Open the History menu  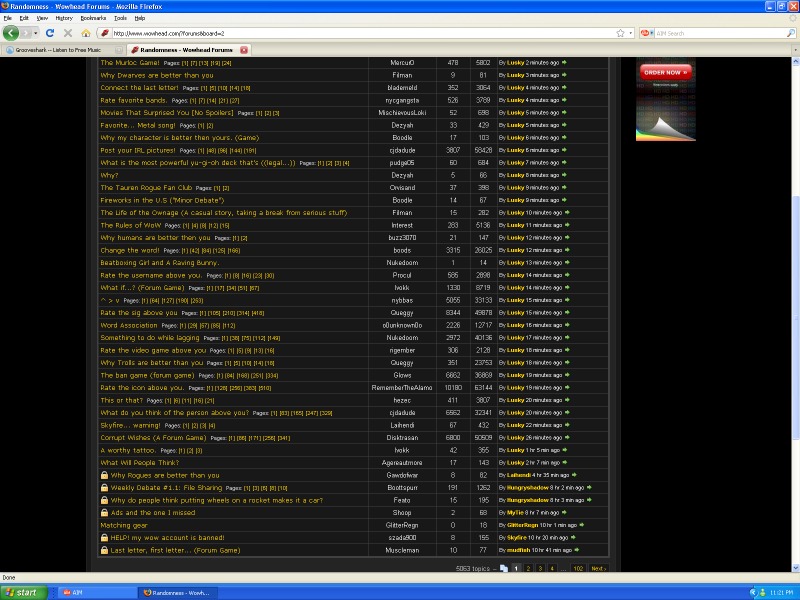pyautogui.click(x=64, y=18)
